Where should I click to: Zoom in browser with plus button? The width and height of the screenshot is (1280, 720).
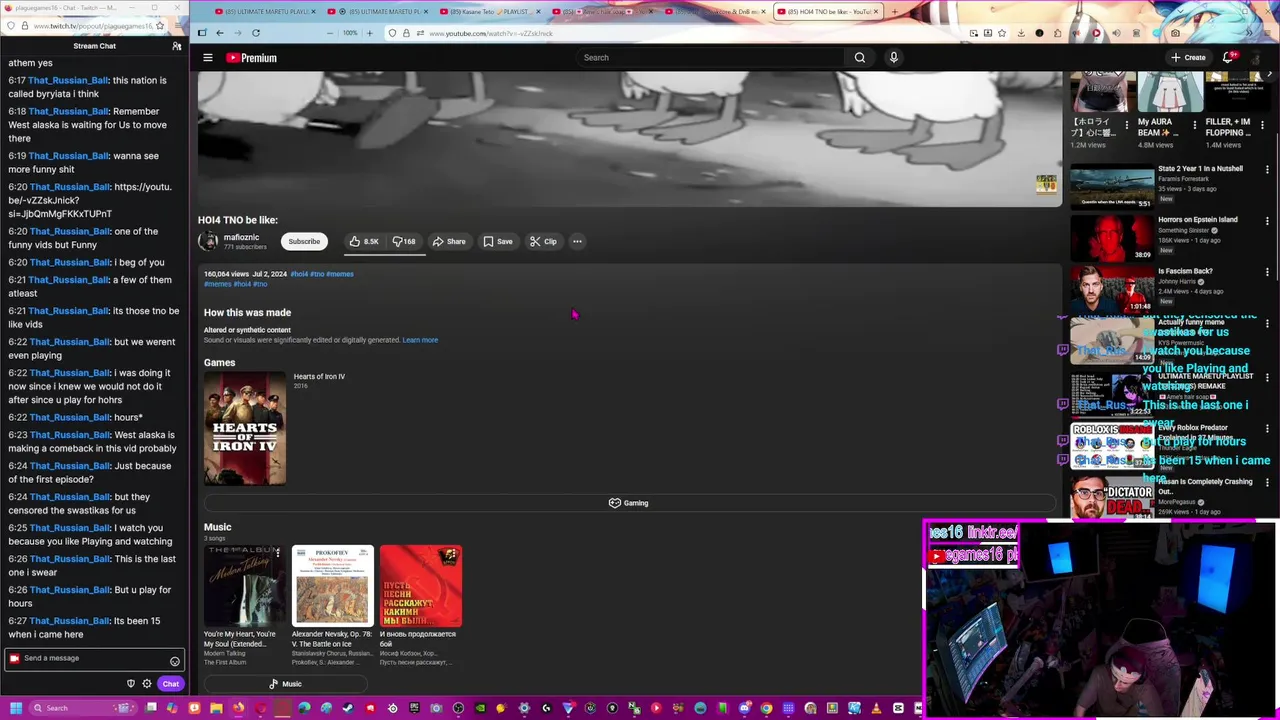(370, 33)
